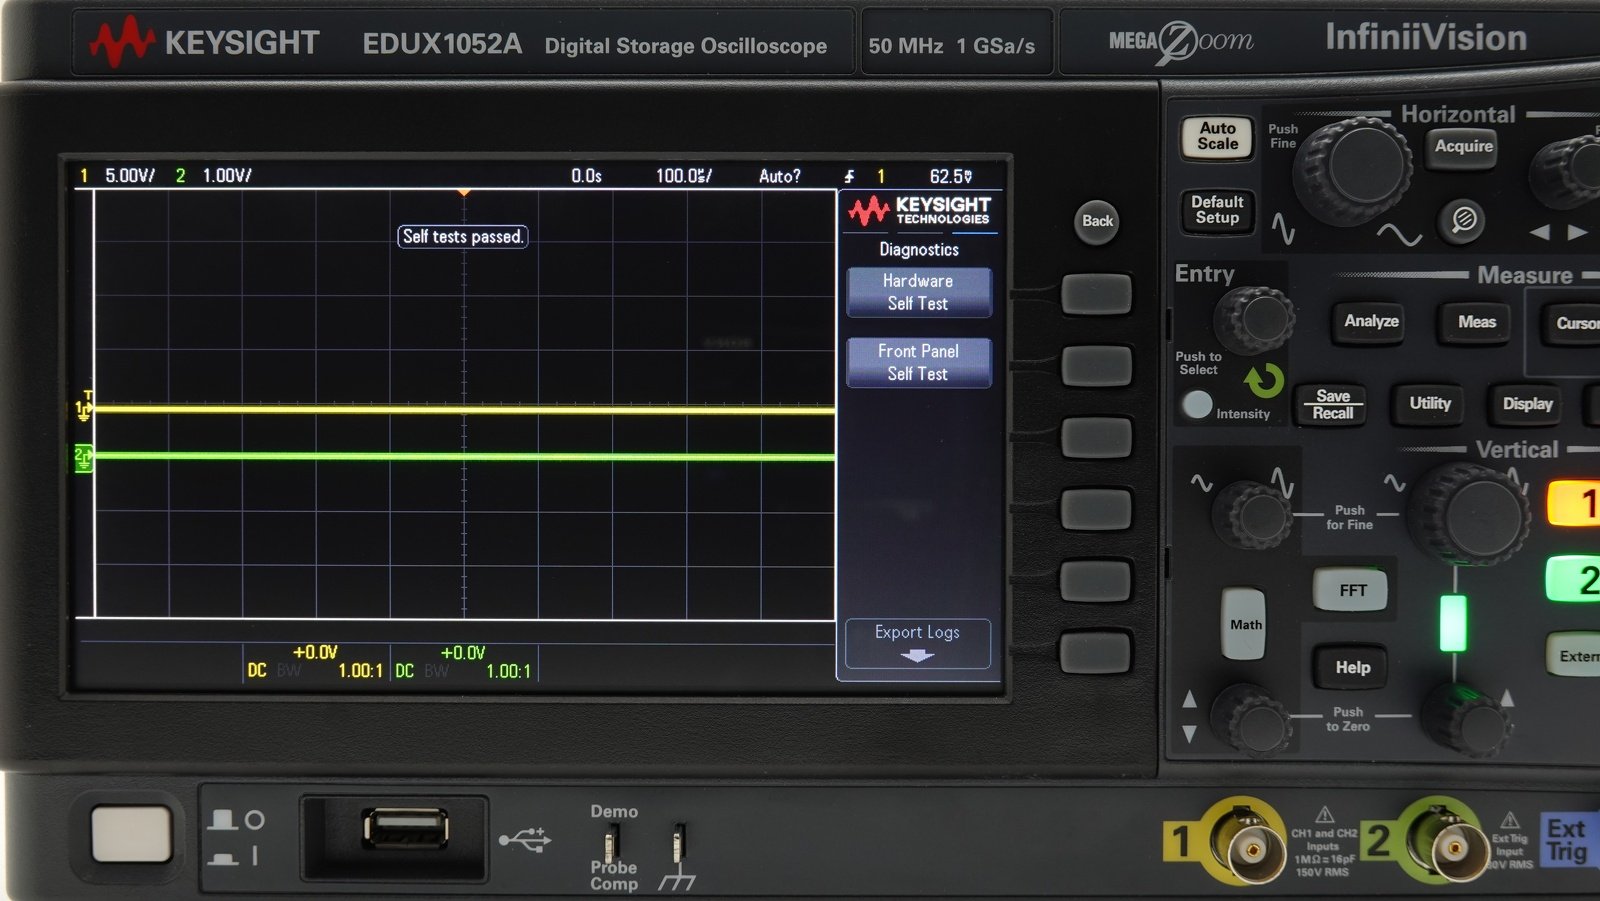Click the Self tests passed message
This screenshot has height=901, width=1600.
coord(462,237)
